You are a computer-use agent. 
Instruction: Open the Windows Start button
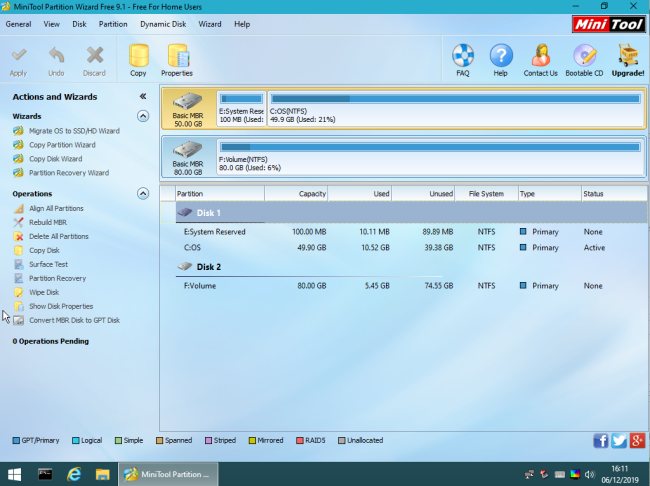click(15, 474)
